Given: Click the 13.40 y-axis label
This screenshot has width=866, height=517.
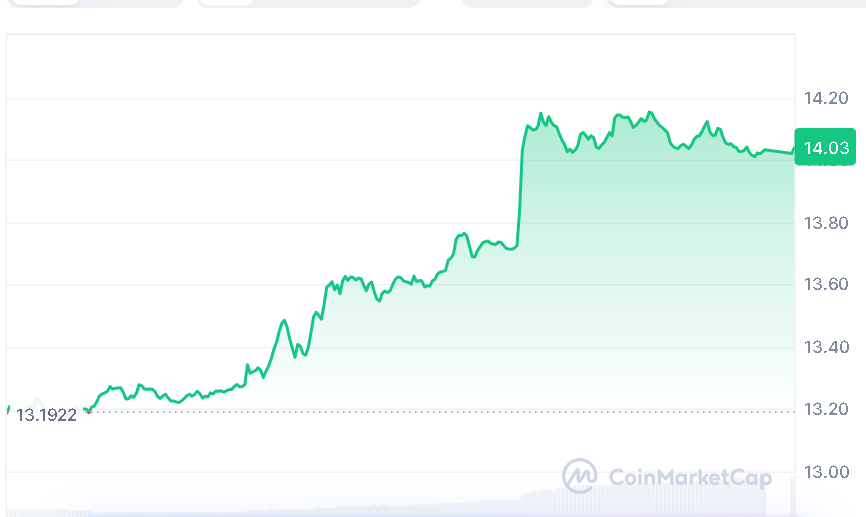Looking at the screenshot, I should pos(826,348).
